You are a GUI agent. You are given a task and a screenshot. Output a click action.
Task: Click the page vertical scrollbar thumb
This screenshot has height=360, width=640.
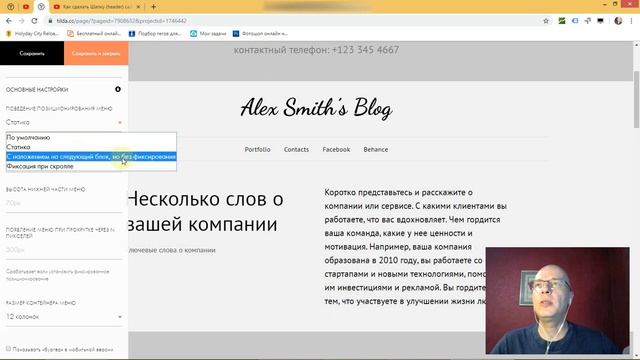[x=636, y=99]
